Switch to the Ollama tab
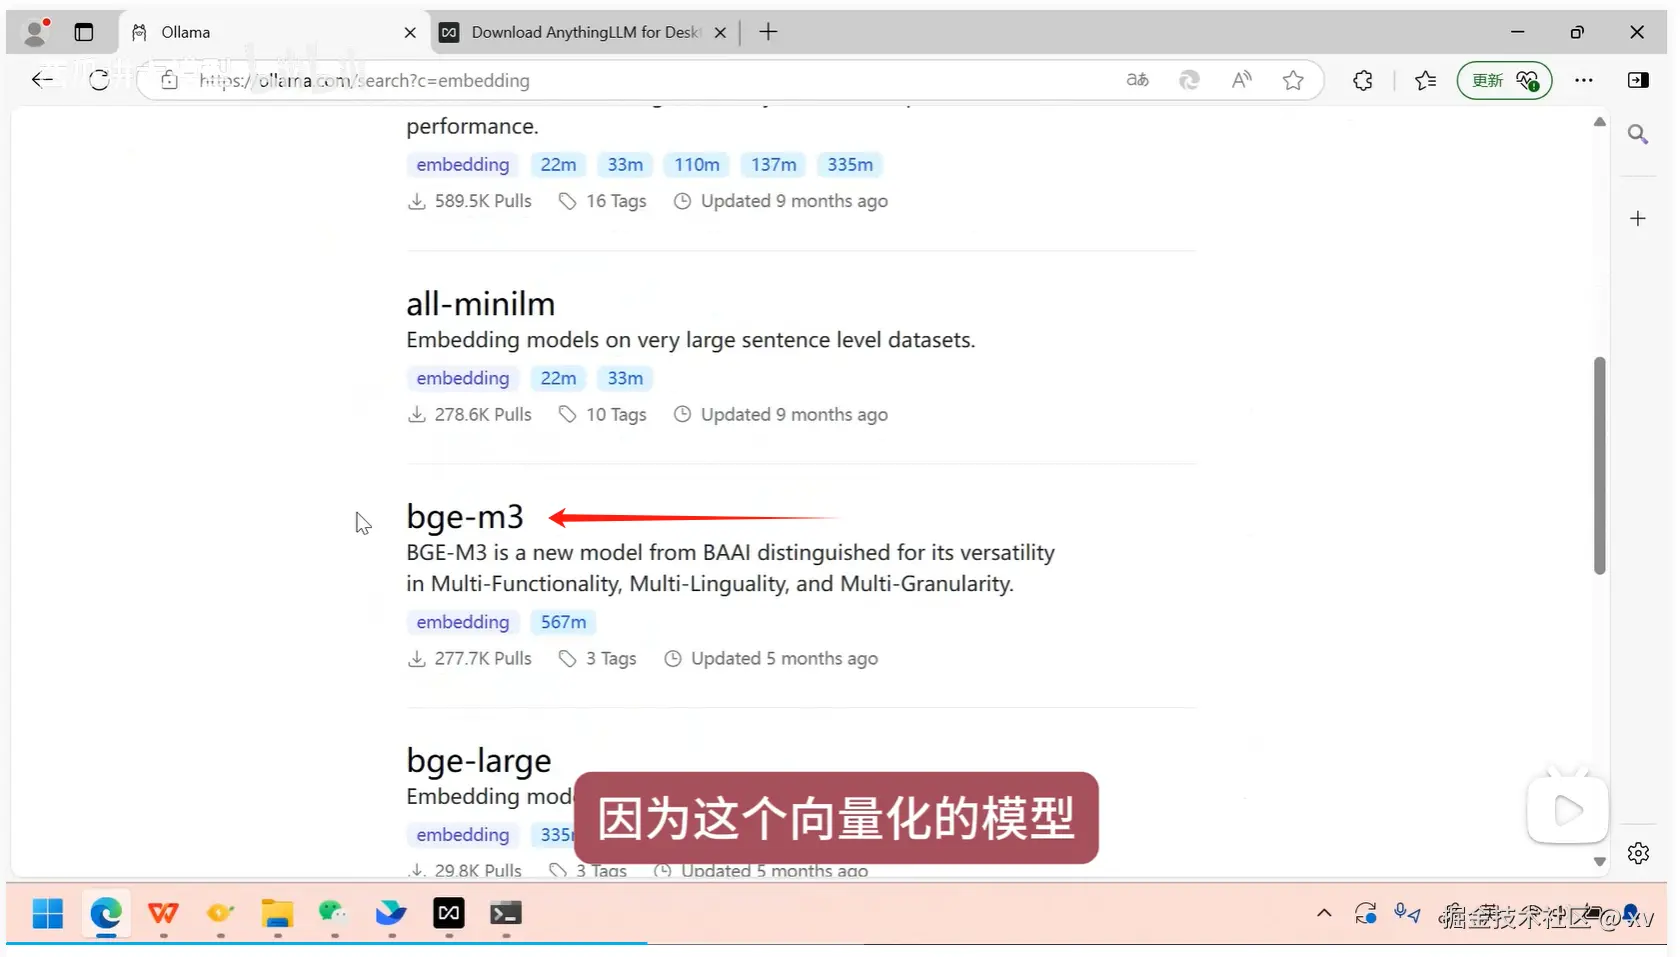1680x957 pixels. point(274,32)
